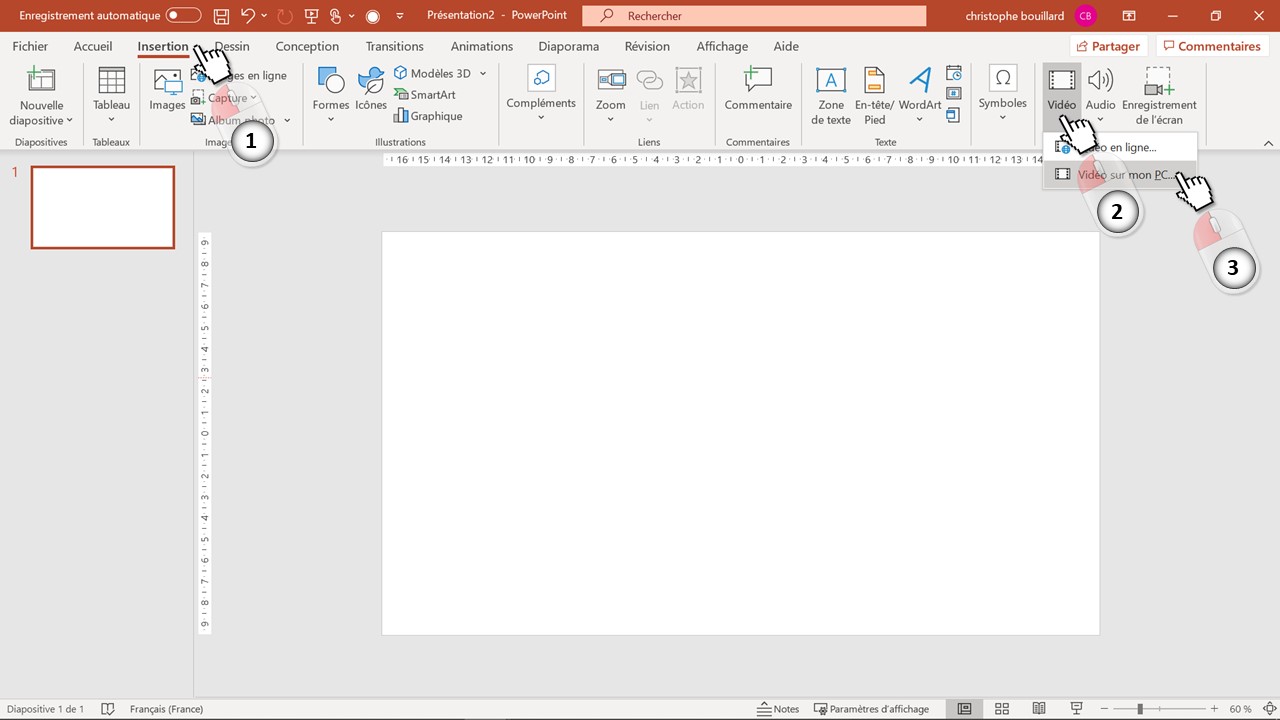Image resolution: width=1280 pixels, height=720 pixels.
Task: Open the Aide tab
Action: [786, 46]
